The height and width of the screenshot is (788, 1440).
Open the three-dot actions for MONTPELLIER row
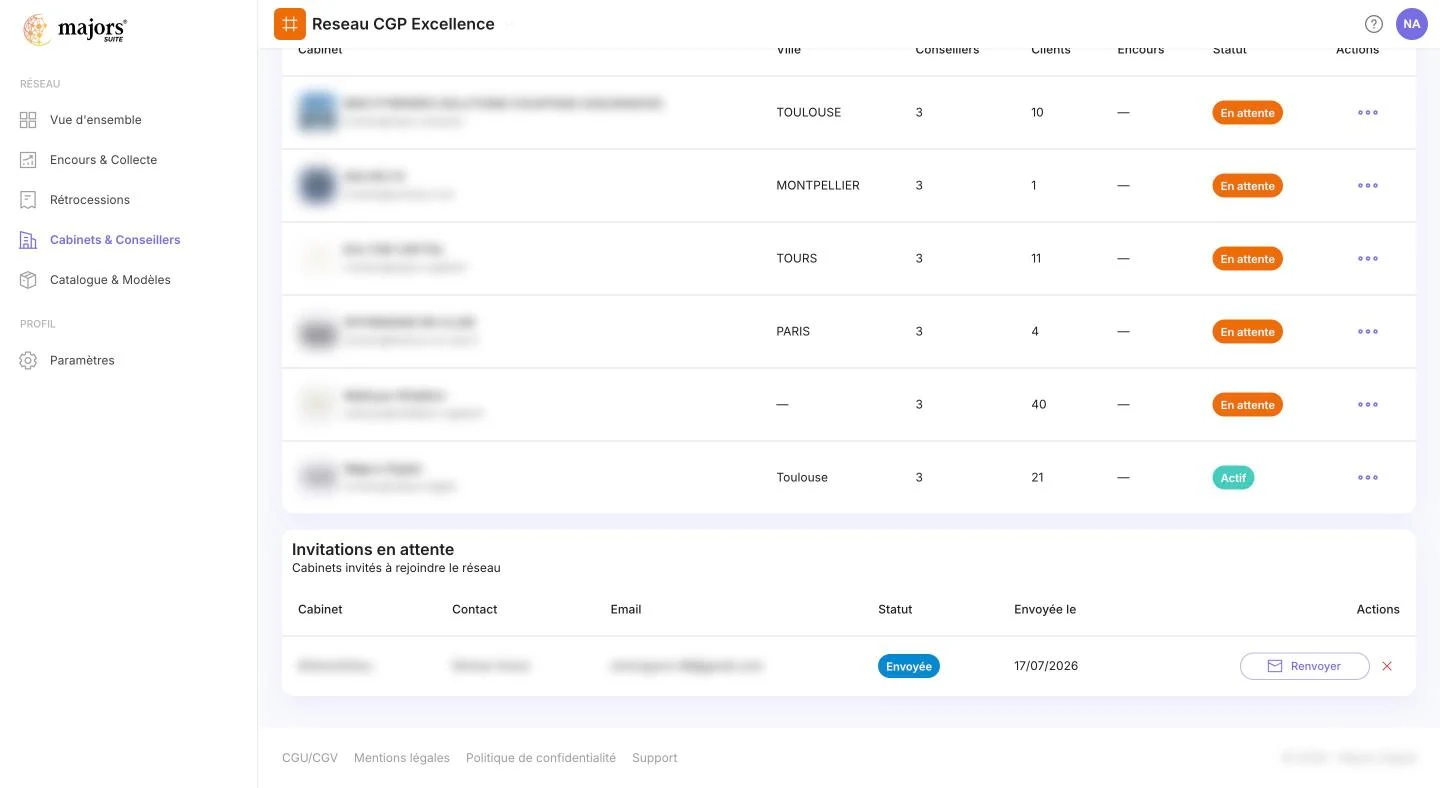coord(1368,185)
